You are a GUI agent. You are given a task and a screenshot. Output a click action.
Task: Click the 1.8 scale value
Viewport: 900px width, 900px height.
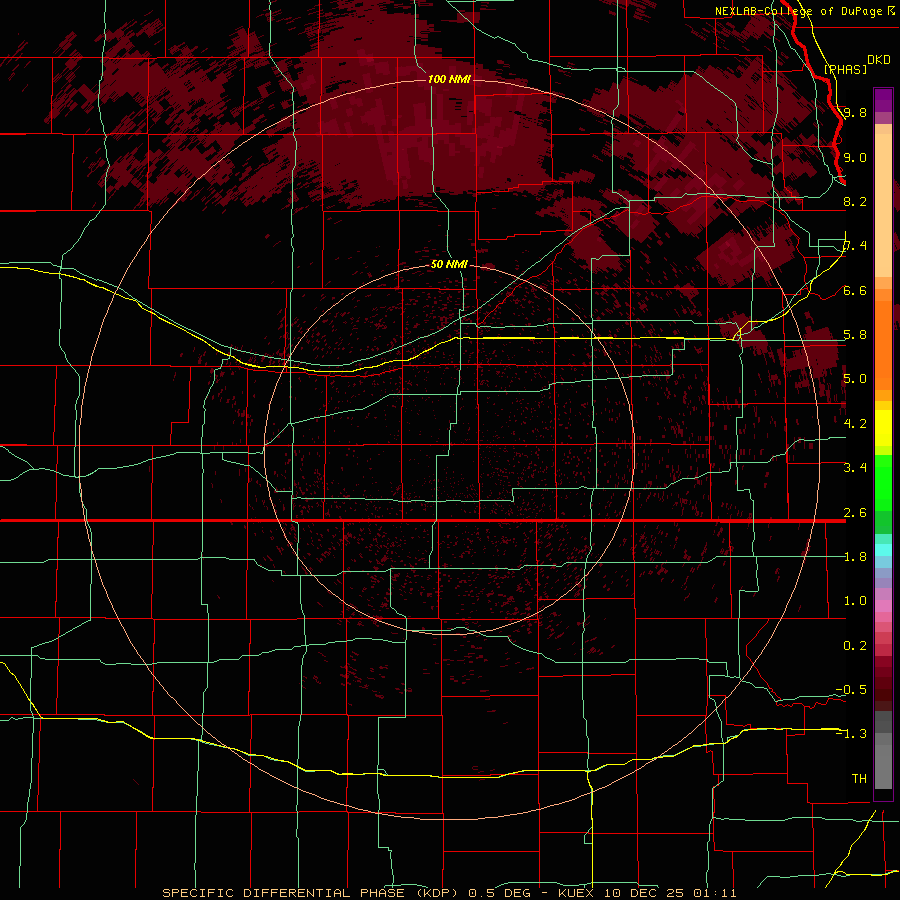coord(855,557)
